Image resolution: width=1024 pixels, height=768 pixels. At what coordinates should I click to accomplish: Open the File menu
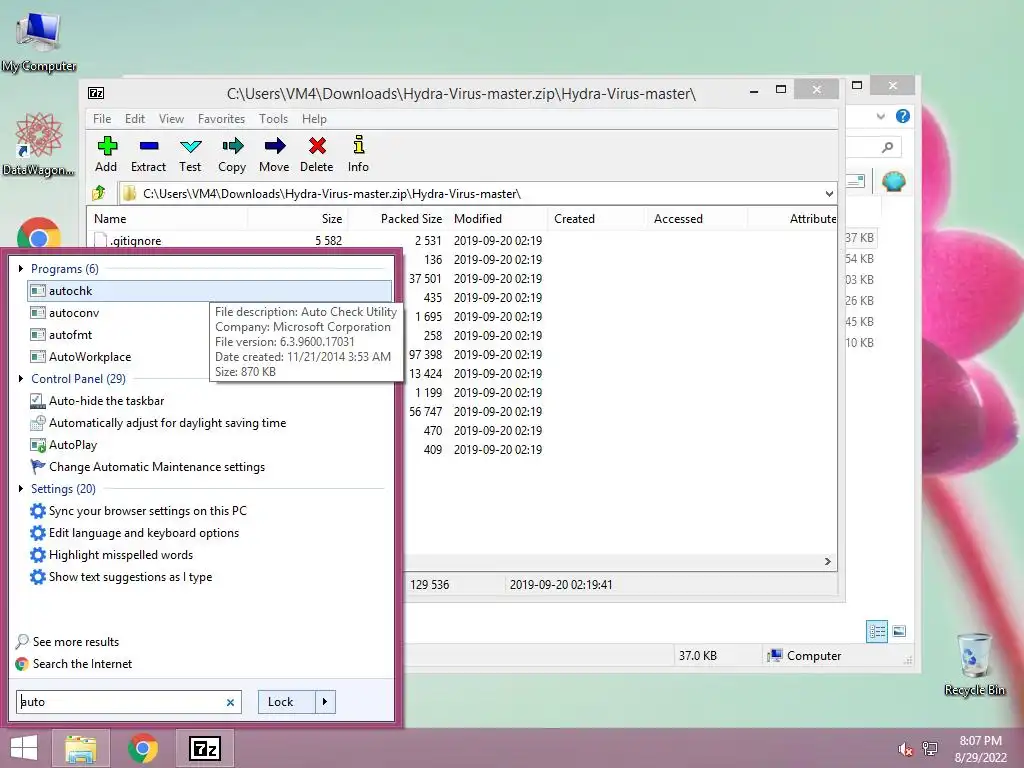click(102, 119)
